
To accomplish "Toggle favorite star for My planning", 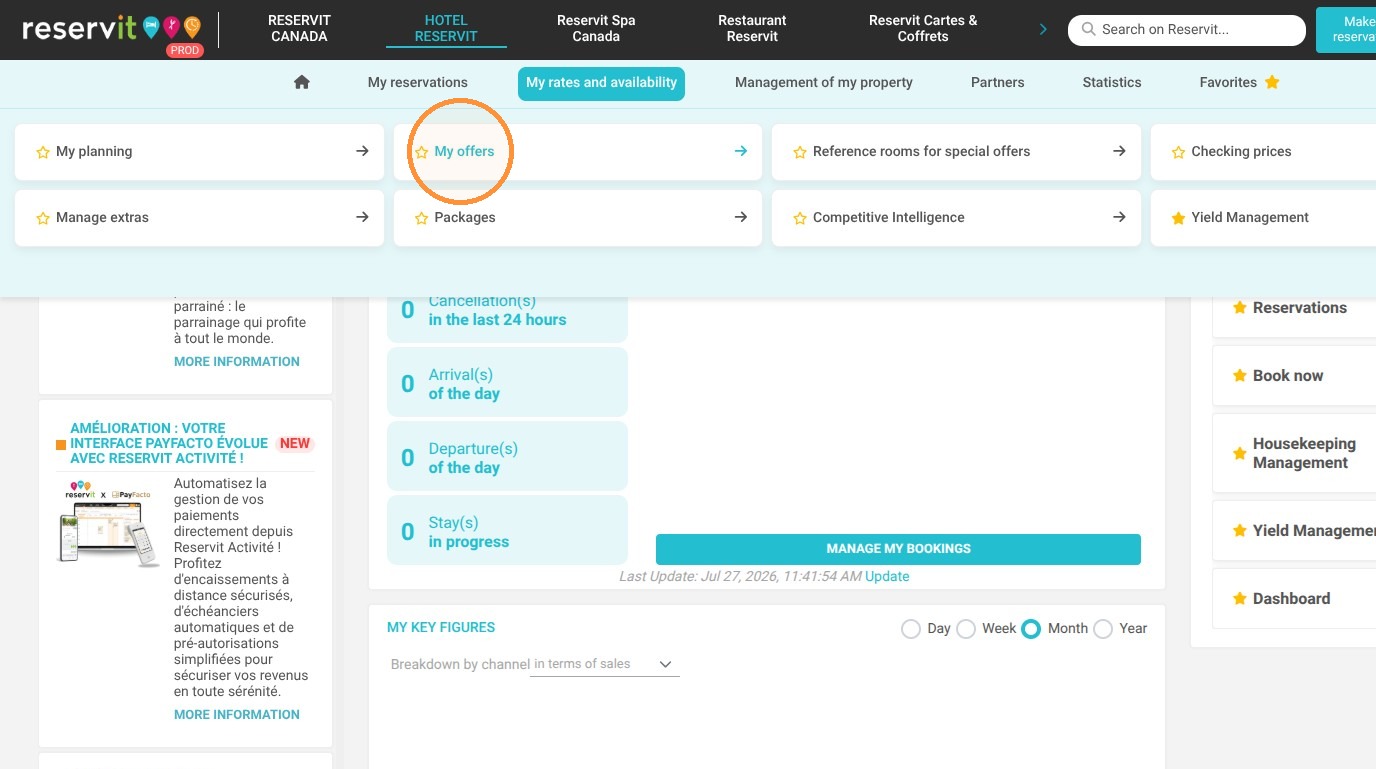I will (x=43, y=152).
